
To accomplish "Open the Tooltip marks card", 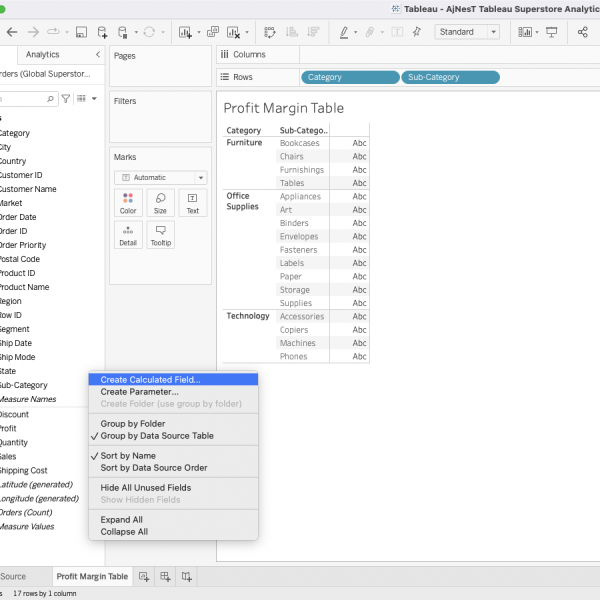I will 160,235.
